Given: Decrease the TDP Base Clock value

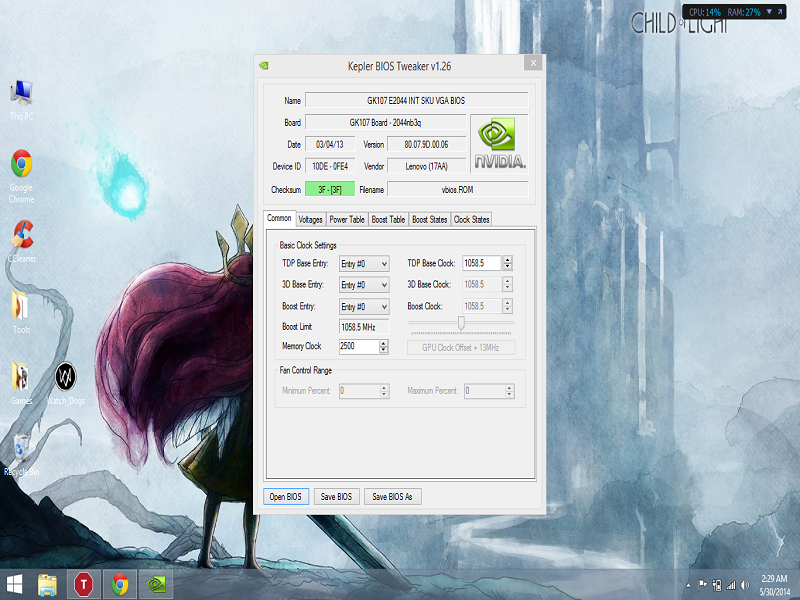Looking at the screenshot, I should tap(507, 267).
